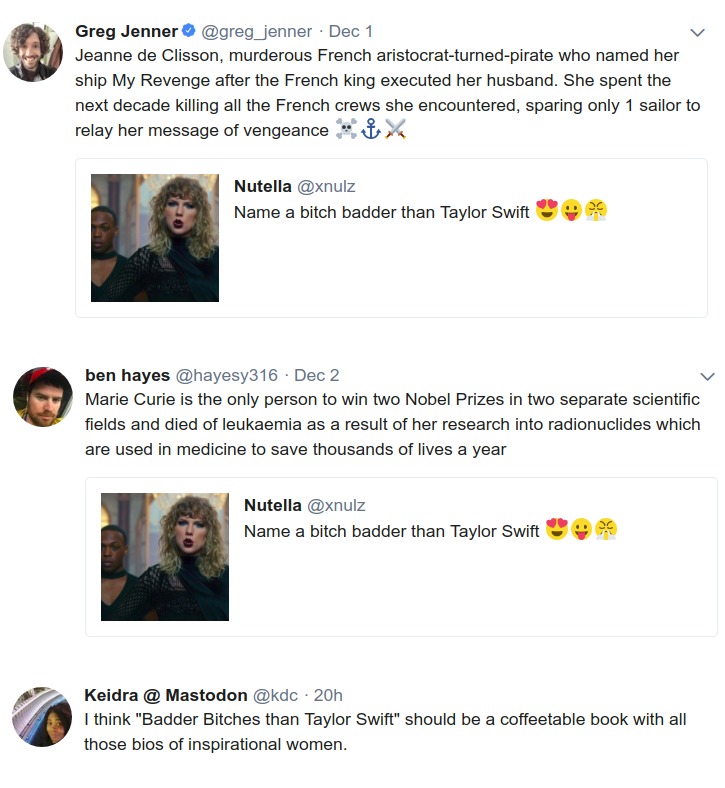Expand the options chevron on ben hayes' tweet
This screenshot has width=725, height=788.
pos(707,377)
